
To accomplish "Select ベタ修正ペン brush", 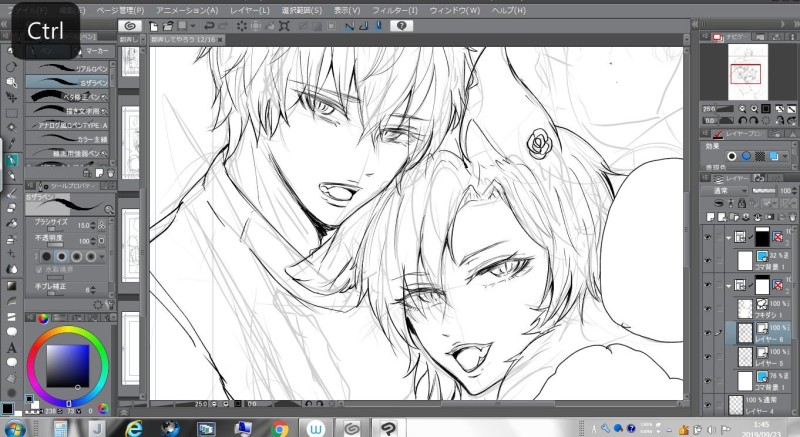I will pyautogui.click(x=67, y=96).
